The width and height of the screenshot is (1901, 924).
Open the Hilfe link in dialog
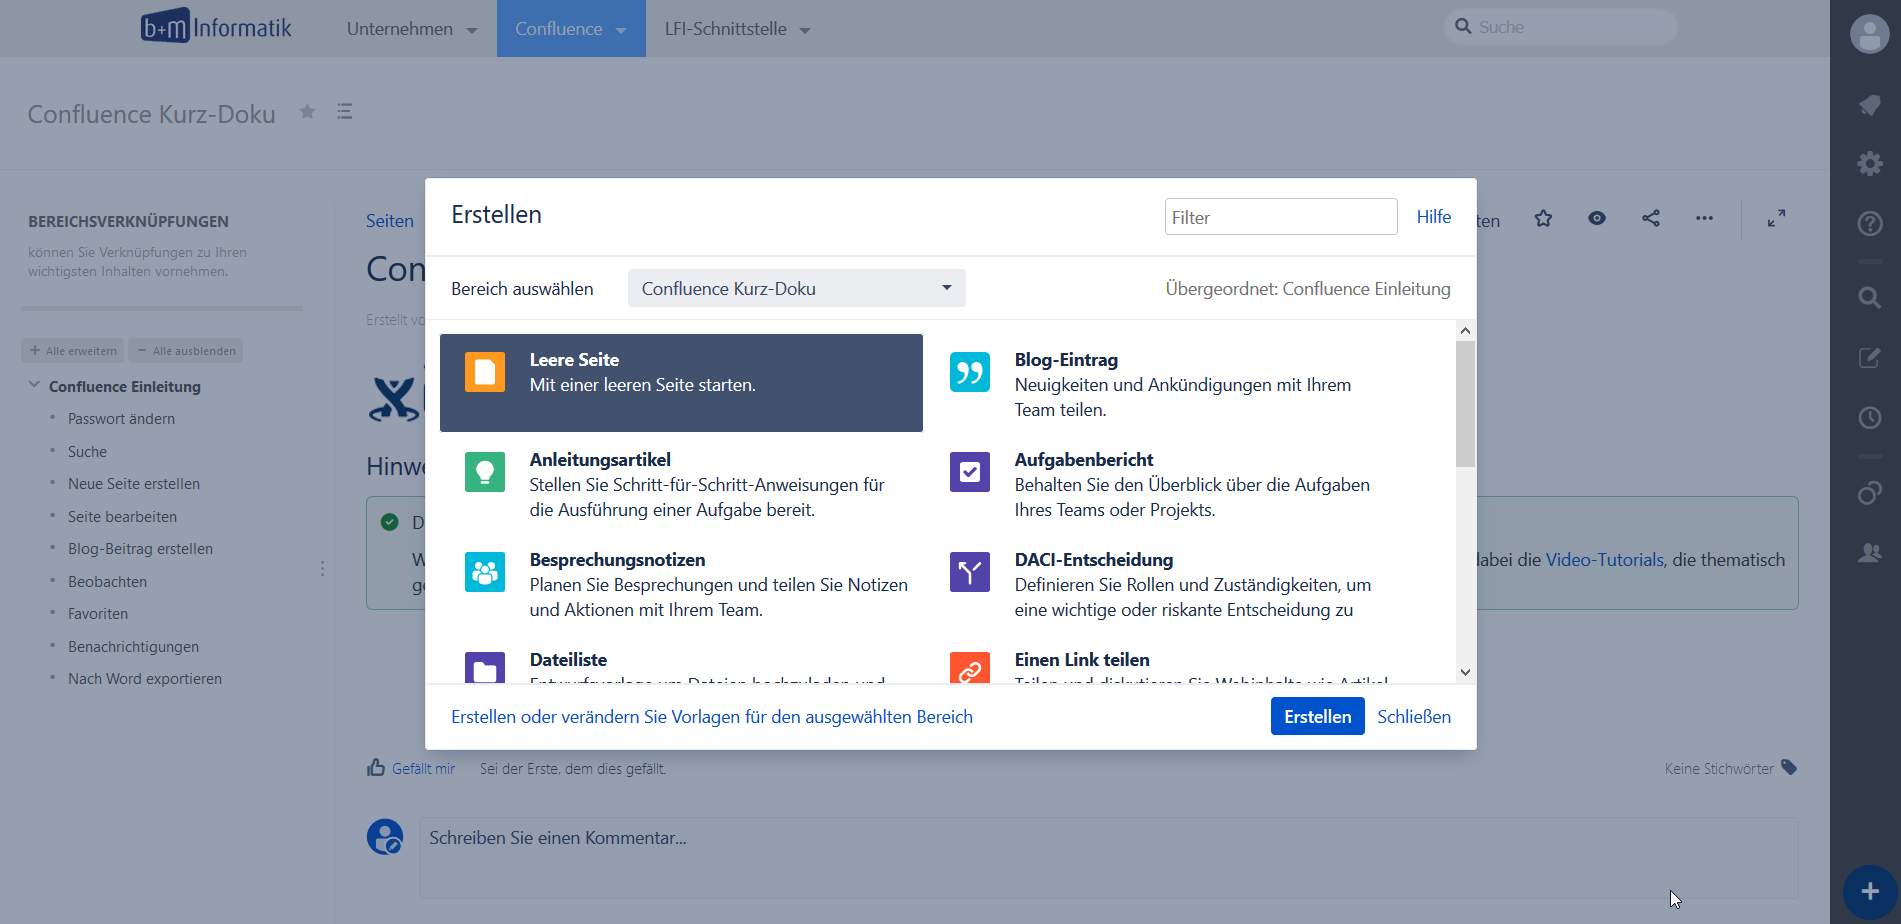click(x=1433, y=216)
